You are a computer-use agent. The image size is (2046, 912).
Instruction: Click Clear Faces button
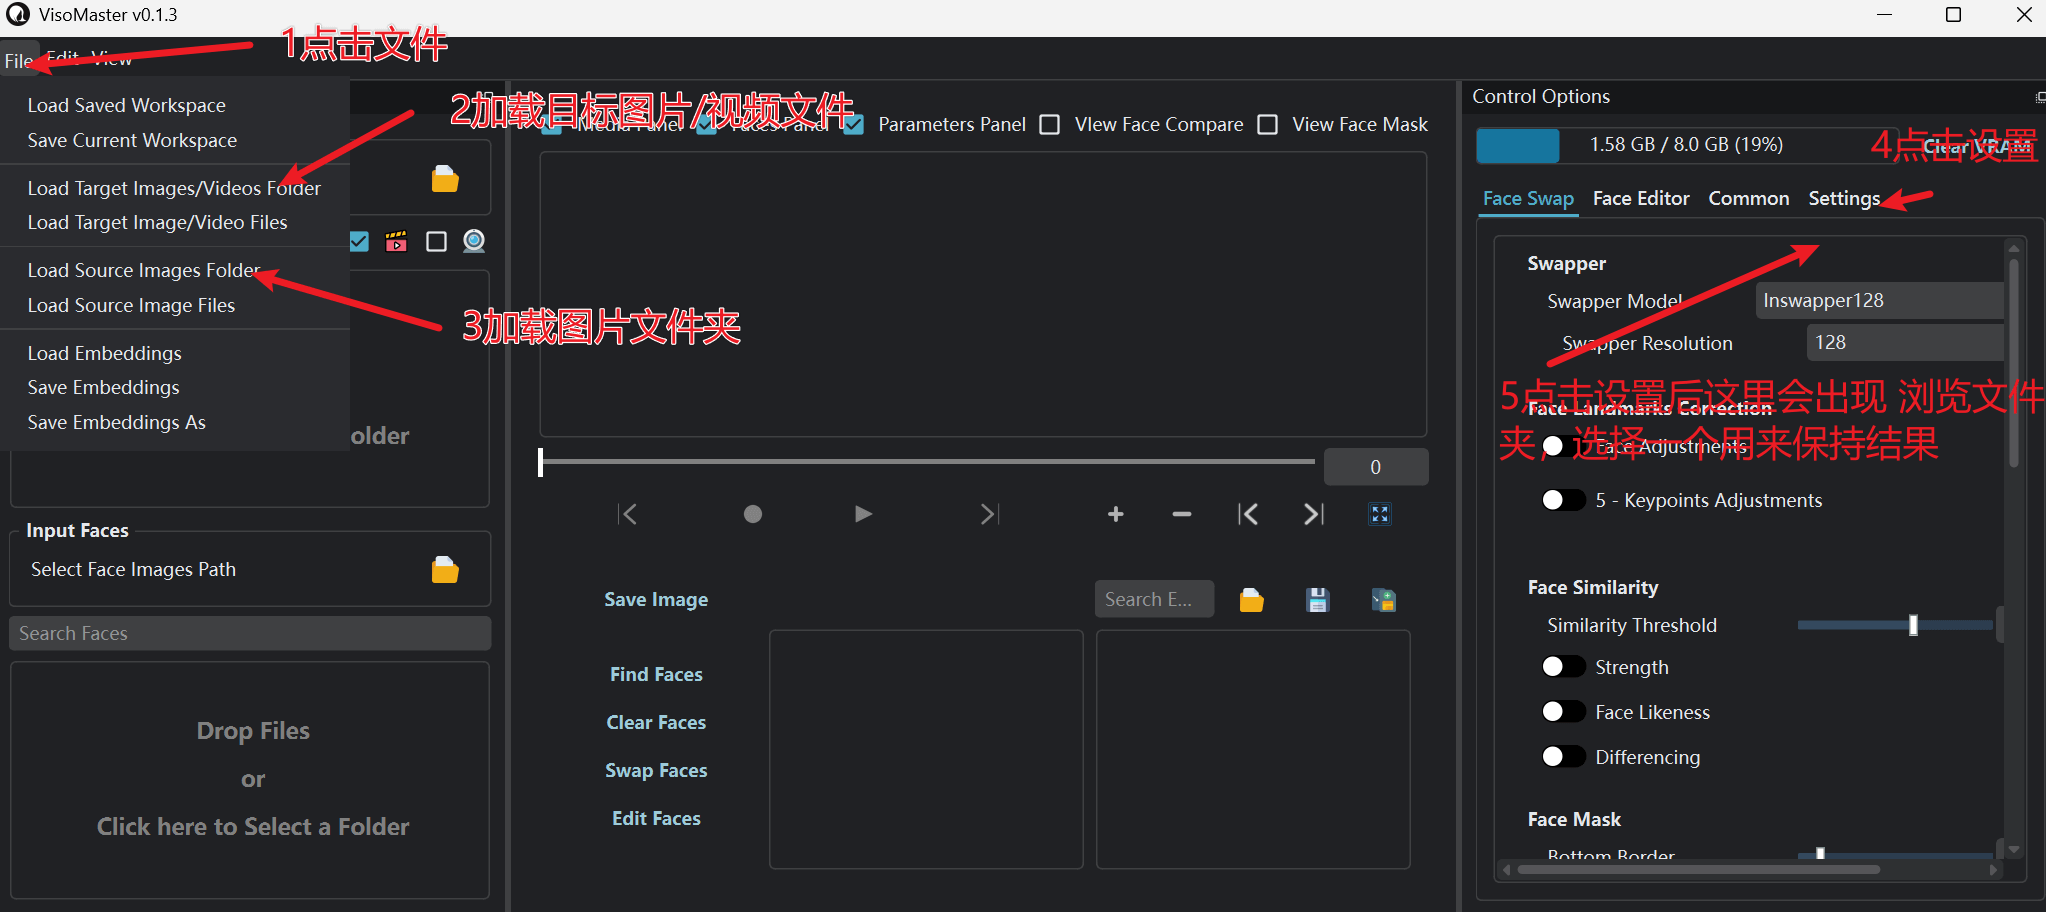coord(656,722)
